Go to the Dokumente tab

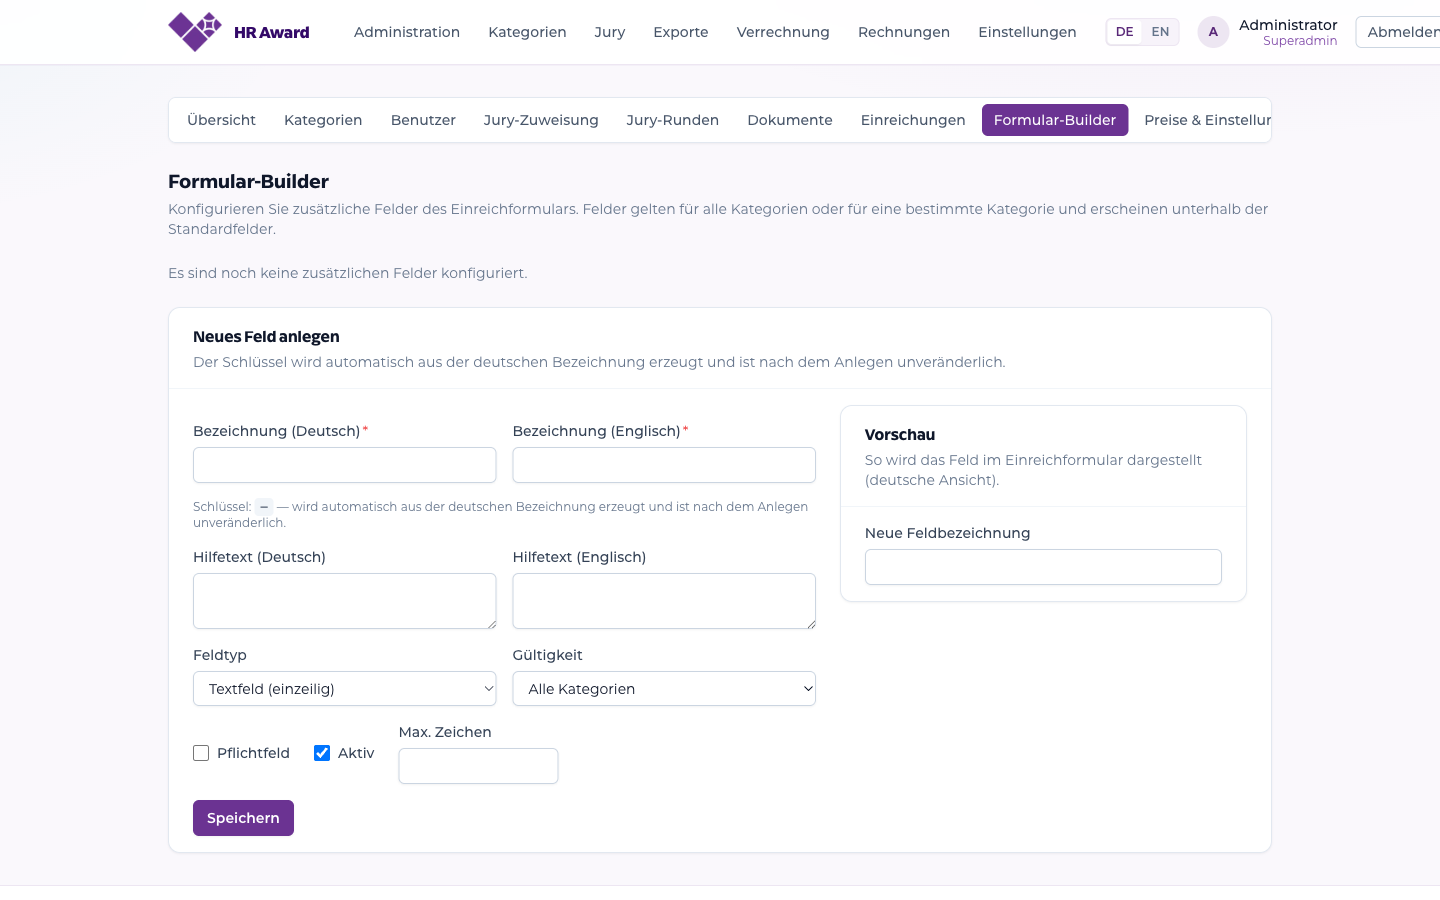[790, 120]
